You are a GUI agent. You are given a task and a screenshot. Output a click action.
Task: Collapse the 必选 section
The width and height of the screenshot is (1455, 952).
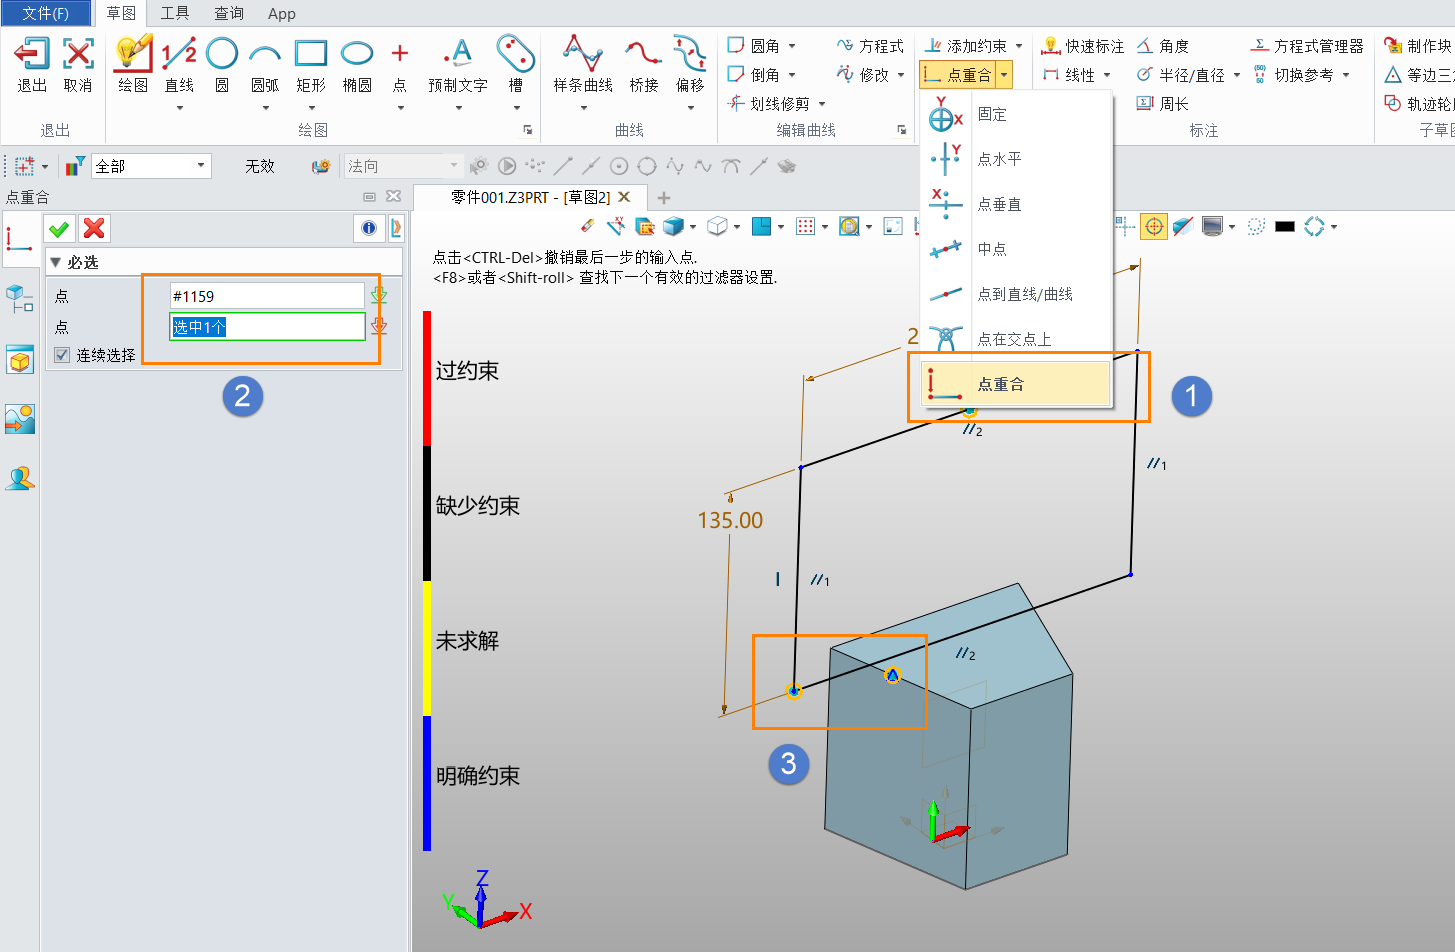click(56, 262)
